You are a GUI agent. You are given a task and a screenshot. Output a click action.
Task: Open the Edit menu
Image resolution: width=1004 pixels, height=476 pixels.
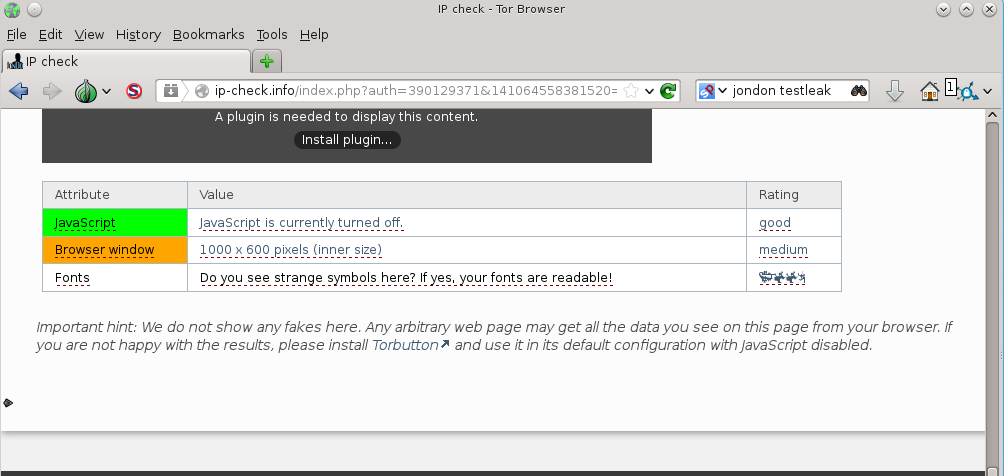[x=50, y=35]
